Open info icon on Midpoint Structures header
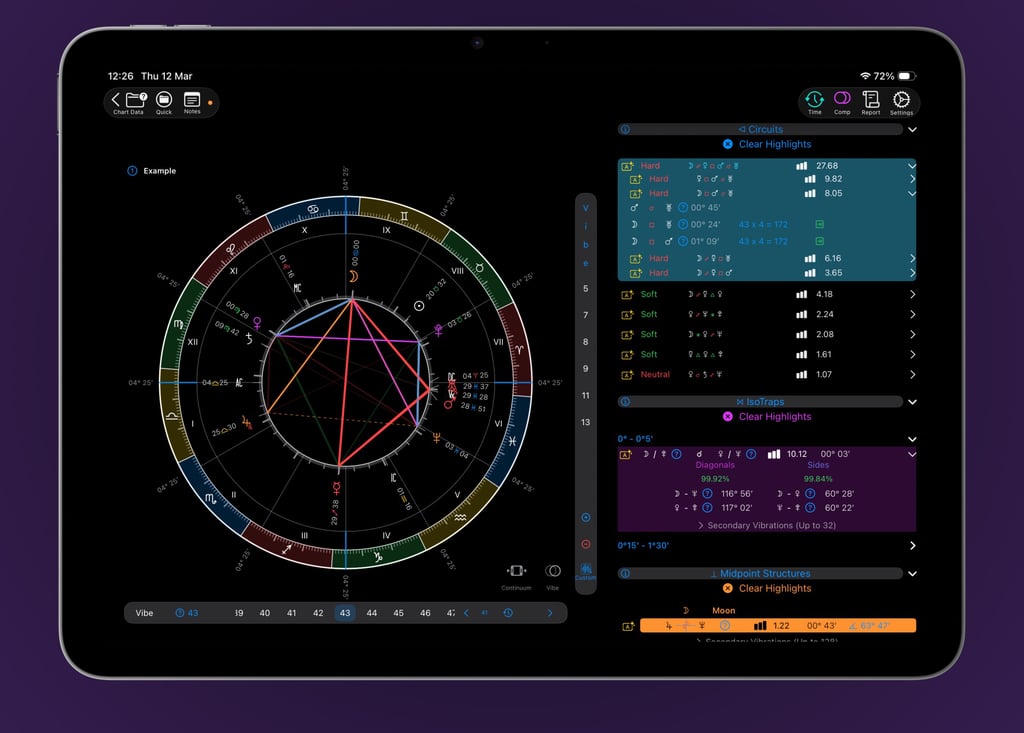Screen dimensions: 1024x733 coord(625,574)
